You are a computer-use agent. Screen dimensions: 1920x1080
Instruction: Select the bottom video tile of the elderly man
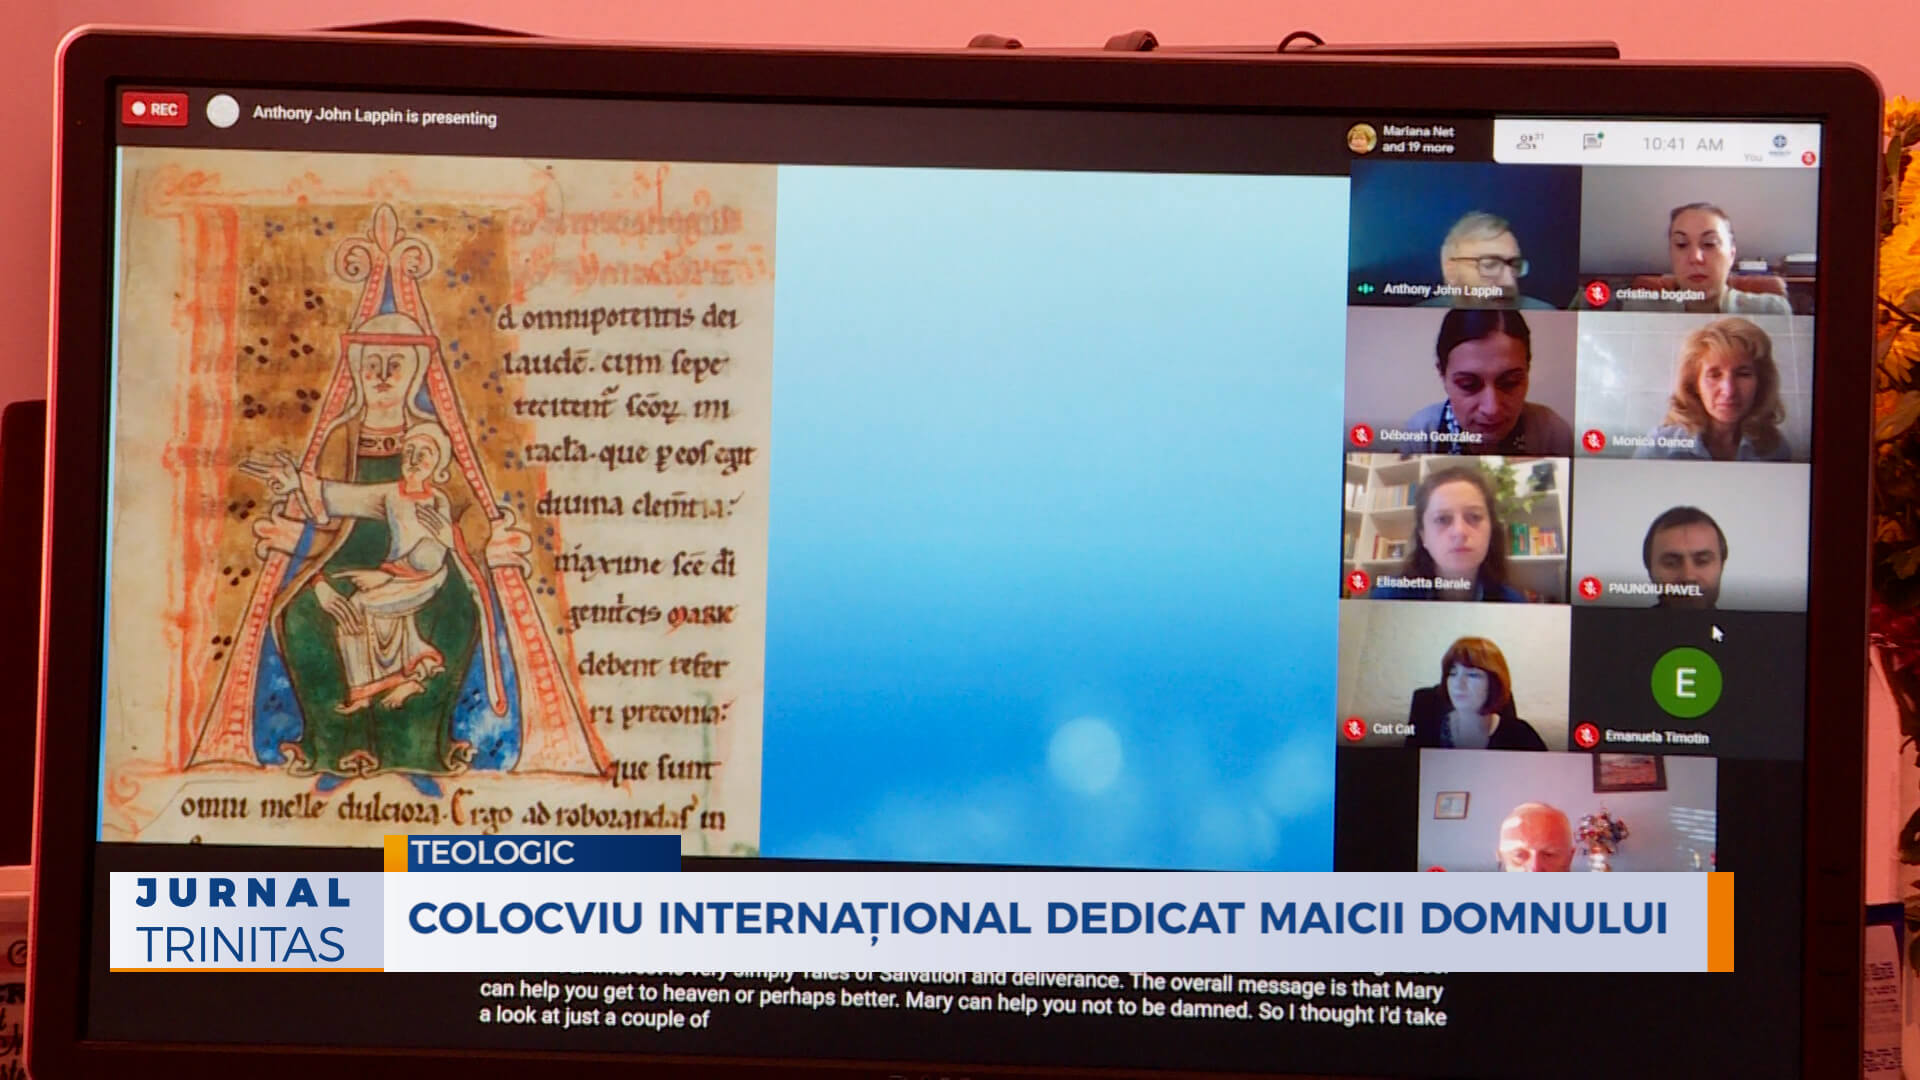click(1566, 812)
